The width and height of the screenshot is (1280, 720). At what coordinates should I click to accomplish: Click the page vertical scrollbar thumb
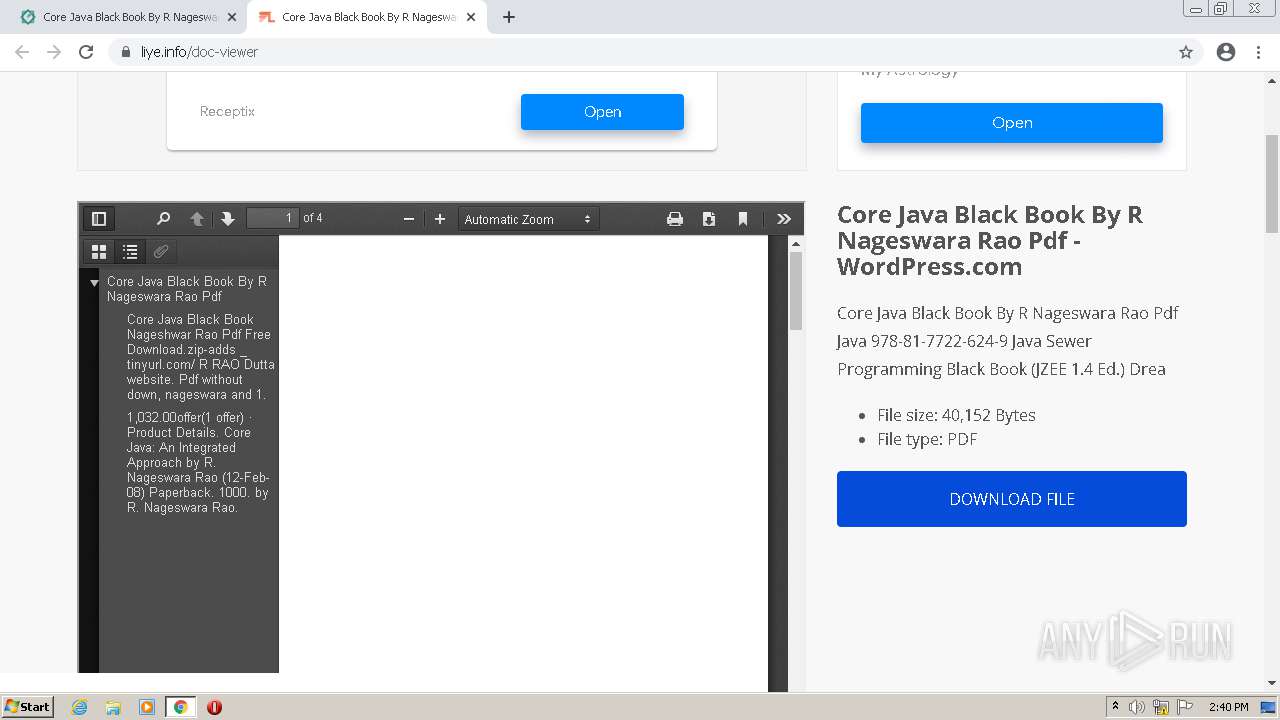click(1272, 183)
